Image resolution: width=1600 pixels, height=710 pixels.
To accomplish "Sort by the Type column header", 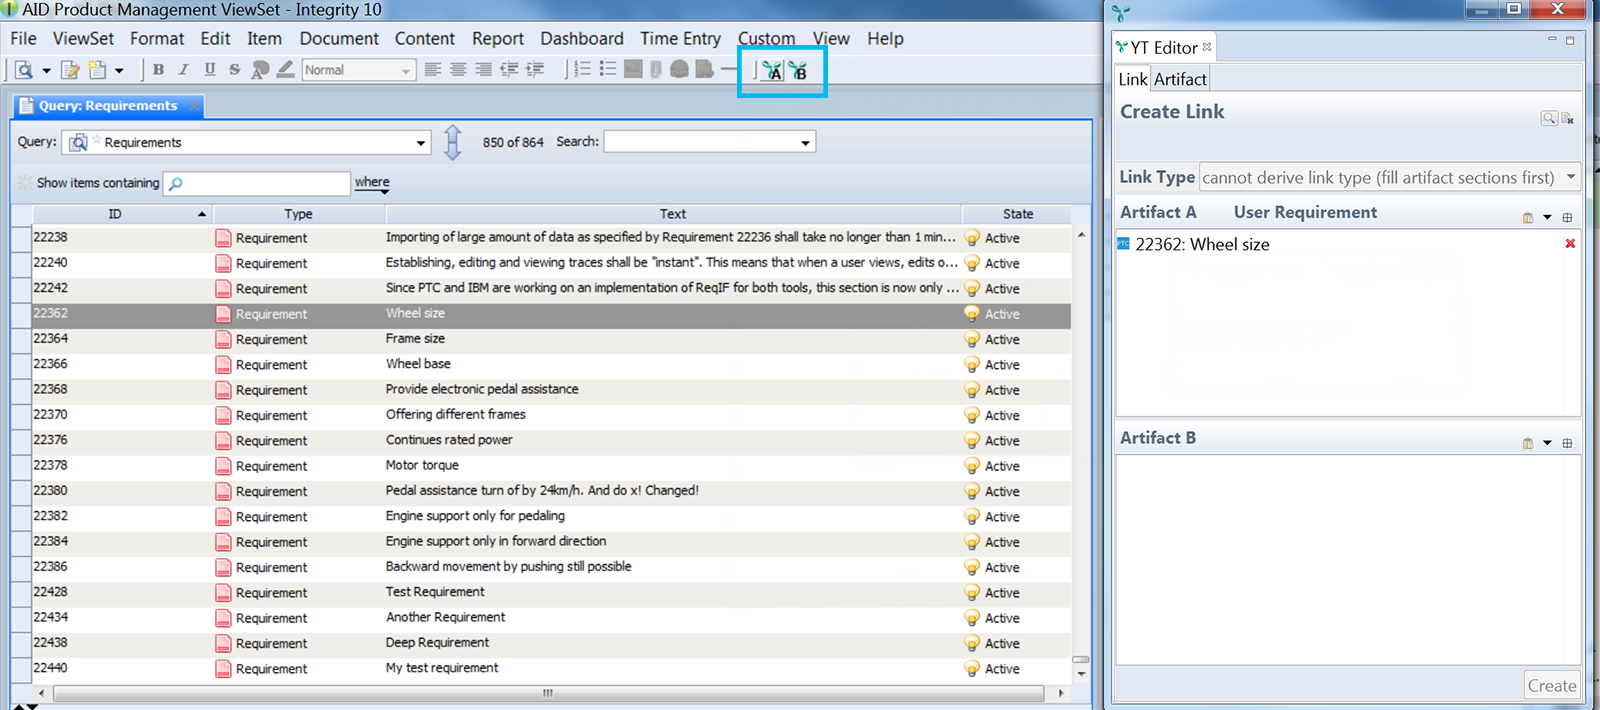I will coord(298,214).
